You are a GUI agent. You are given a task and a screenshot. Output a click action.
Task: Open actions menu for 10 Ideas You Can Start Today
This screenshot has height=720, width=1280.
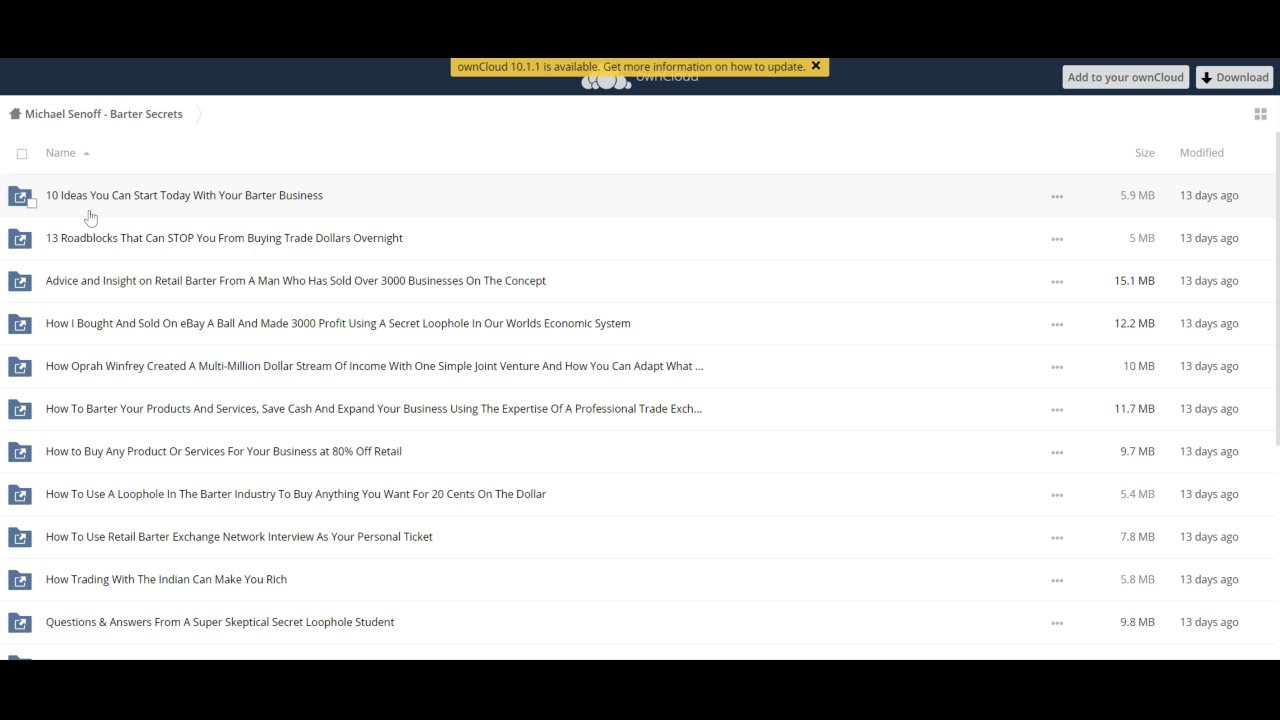[1057, 196]
